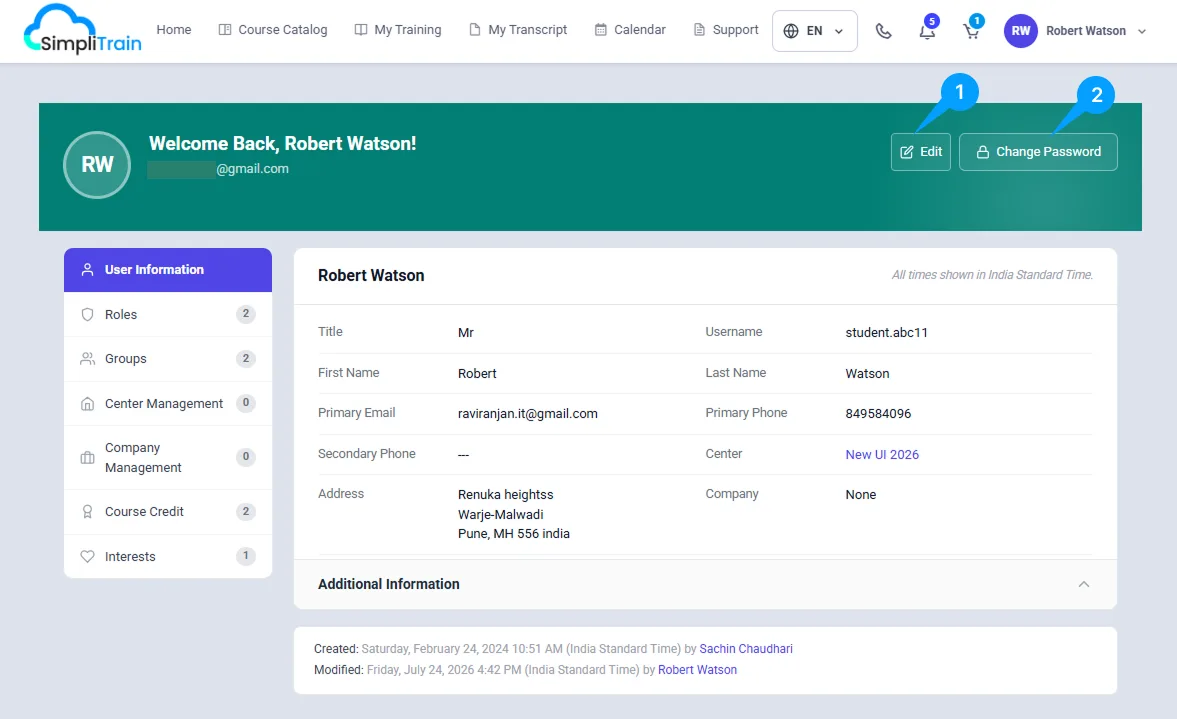Screen dimensions: 1177x719
Task: Open My Transcript menu item
Action: tap(518, 29)
